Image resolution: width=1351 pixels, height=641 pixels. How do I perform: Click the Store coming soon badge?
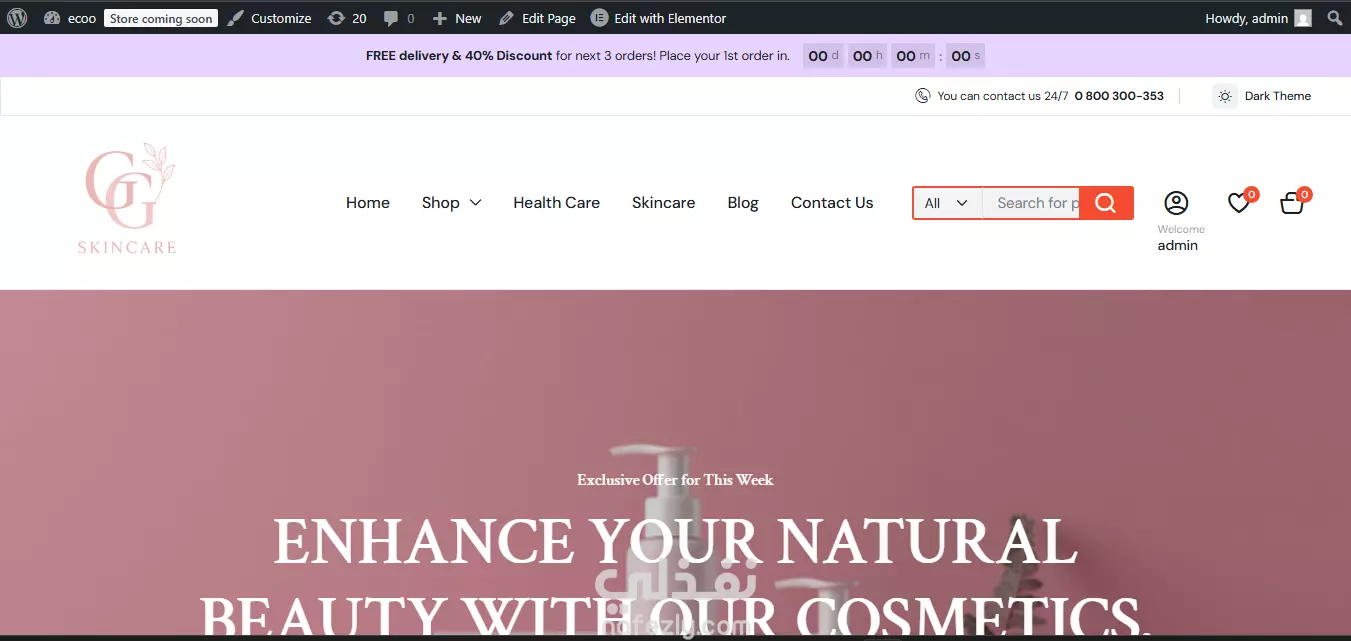coord(161,18)
